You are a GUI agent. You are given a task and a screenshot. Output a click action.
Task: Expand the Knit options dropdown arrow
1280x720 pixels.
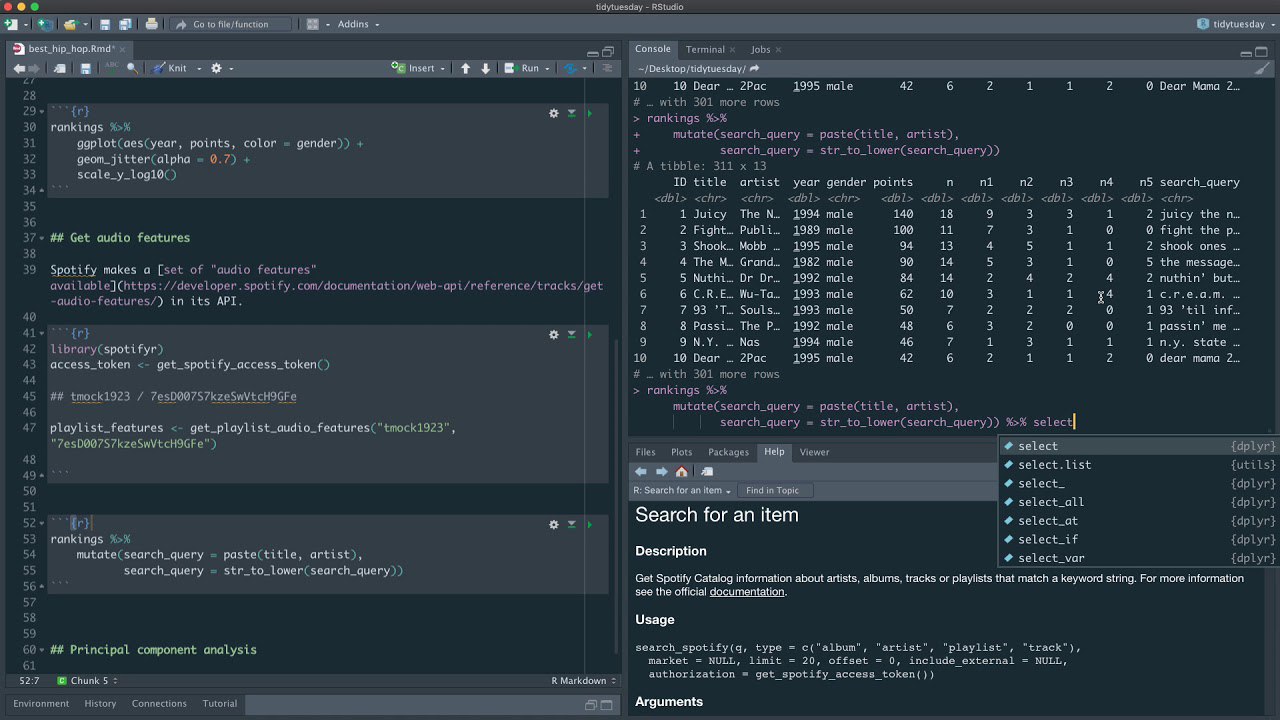199,68
